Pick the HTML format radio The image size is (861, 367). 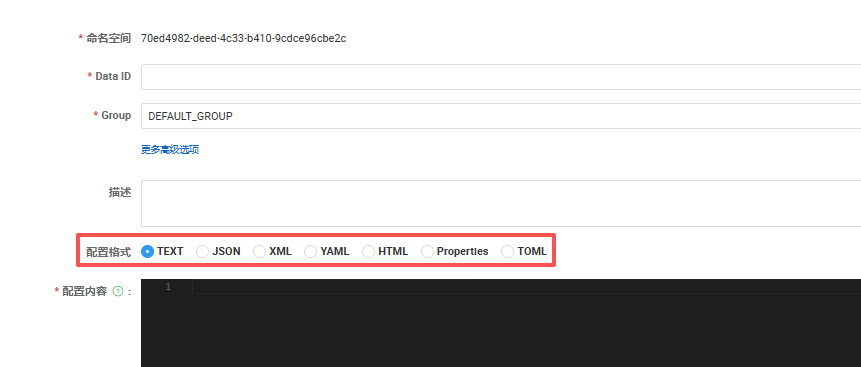pos(368,252)
